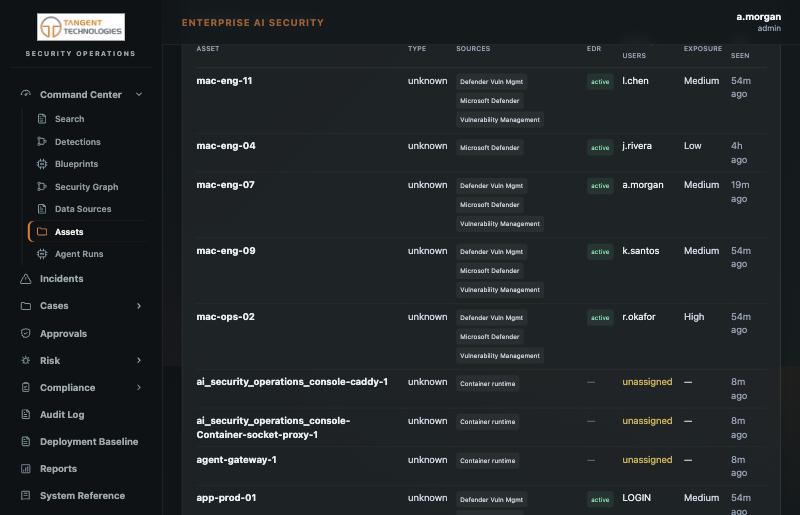The height and width of the screenshot is (515, 800).
Task: Click the Approvals shield icon
Action: coord(26,333)
